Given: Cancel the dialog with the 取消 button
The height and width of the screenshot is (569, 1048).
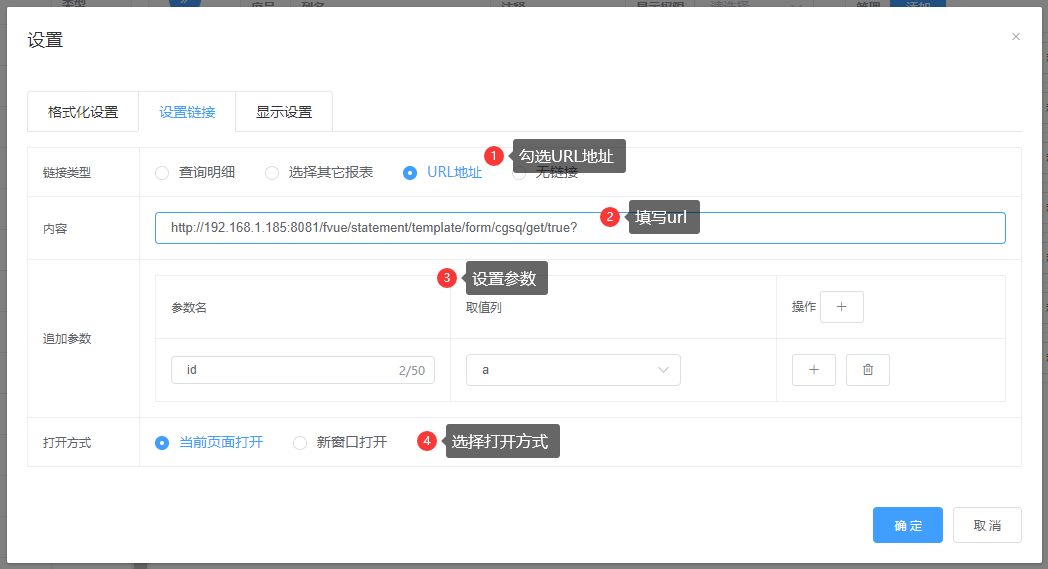Looking at the screenshot, I should pos(987,525).
